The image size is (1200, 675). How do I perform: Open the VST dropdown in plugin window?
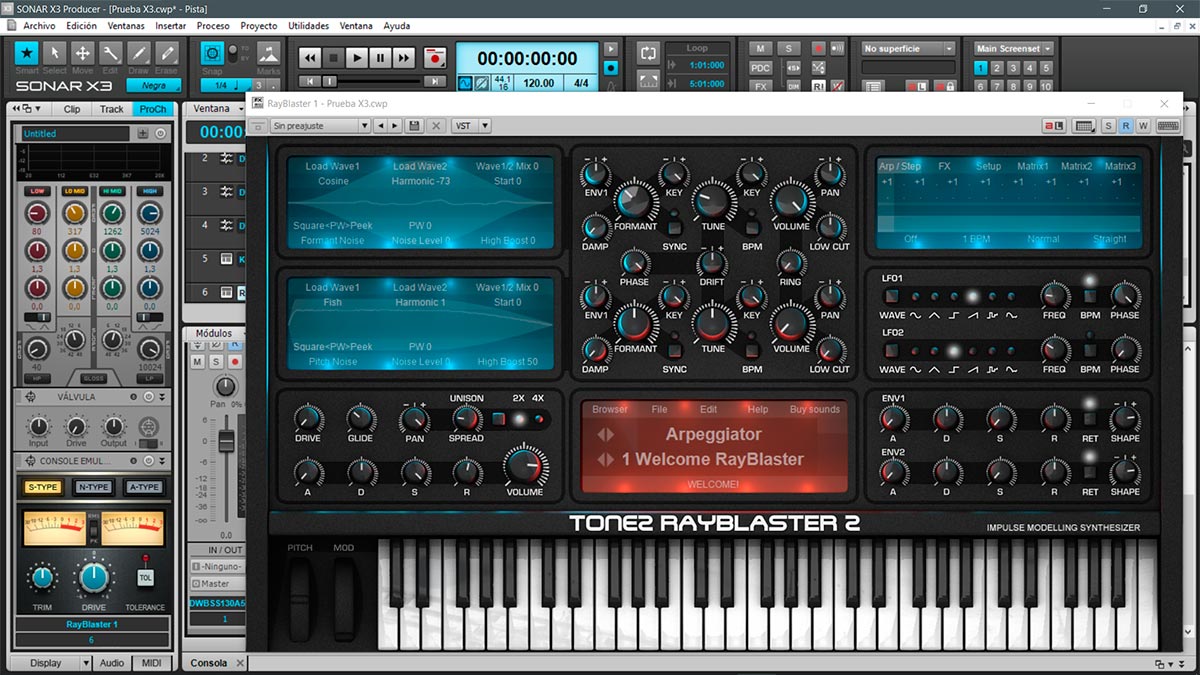click(x=471, y=126)
